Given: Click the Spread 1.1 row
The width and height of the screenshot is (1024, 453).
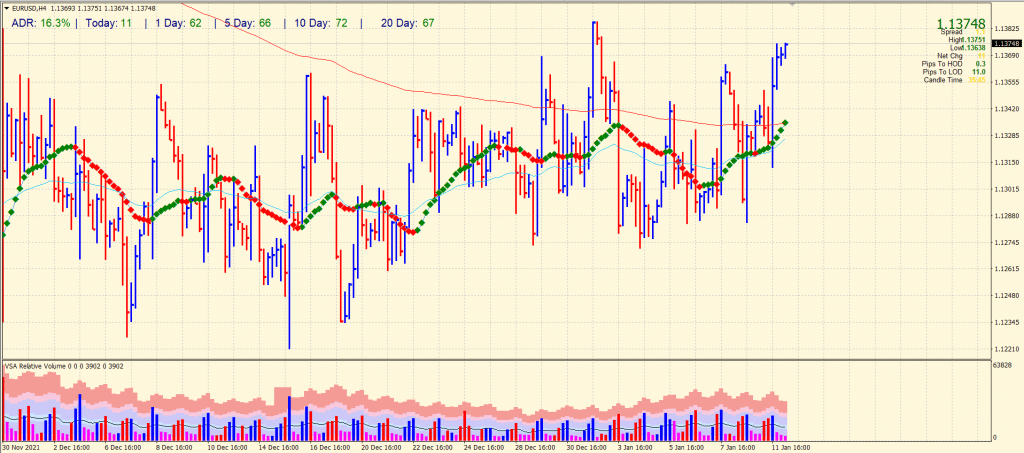Looking at the screenshot, I should [963, 31].
